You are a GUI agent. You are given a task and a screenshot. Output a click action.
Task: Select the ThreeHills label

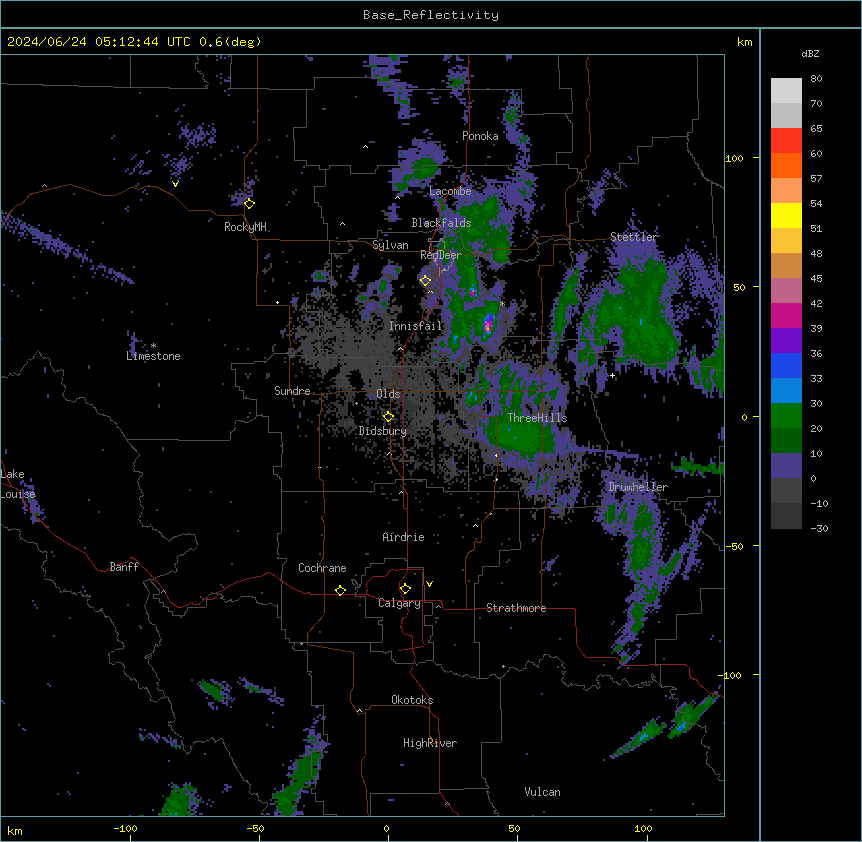pos(537,418)
